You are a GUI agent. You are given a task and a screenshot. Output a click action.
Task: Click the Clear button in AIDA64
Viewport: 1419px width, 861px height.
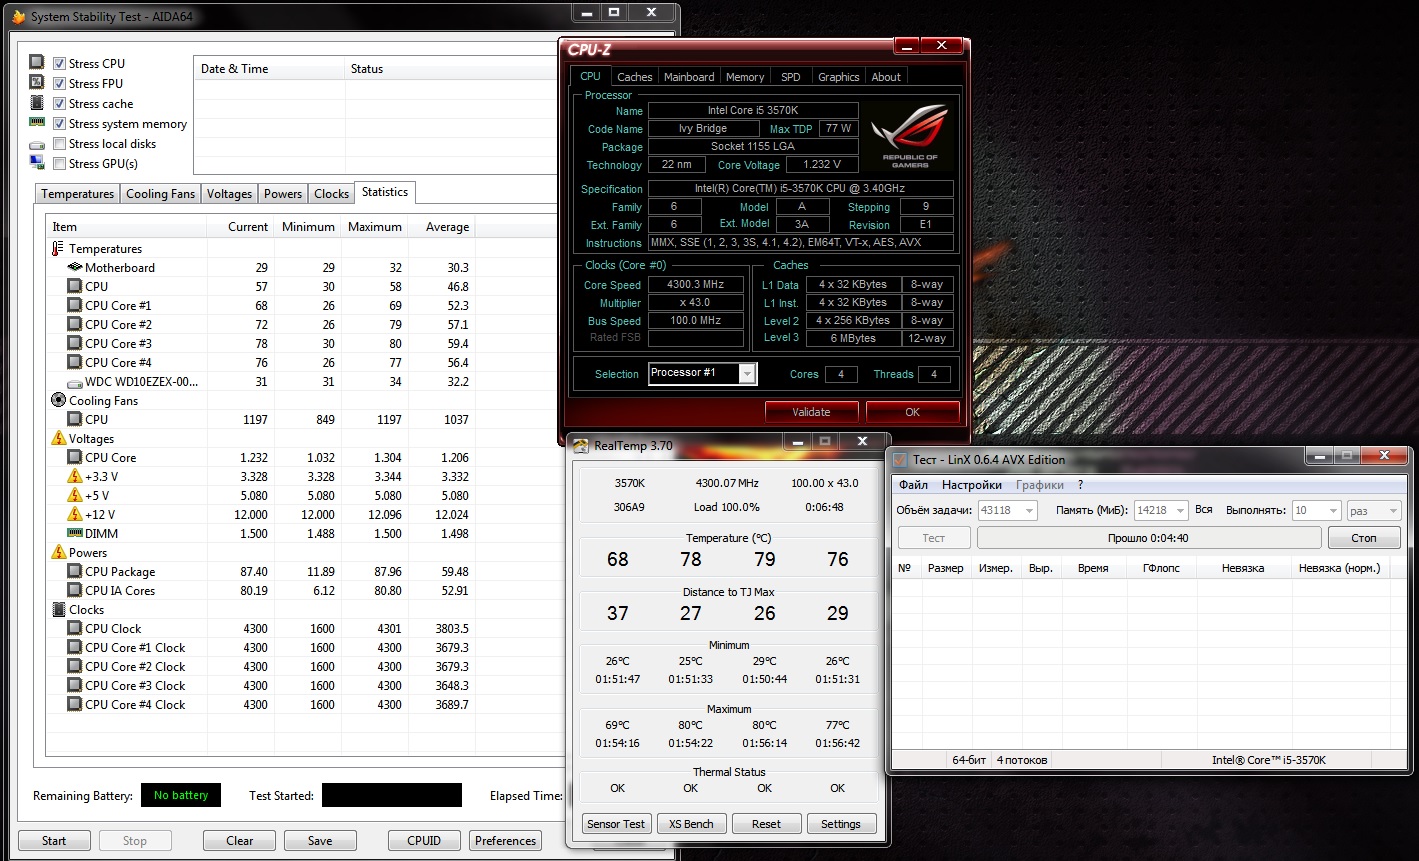coord(240,840)
